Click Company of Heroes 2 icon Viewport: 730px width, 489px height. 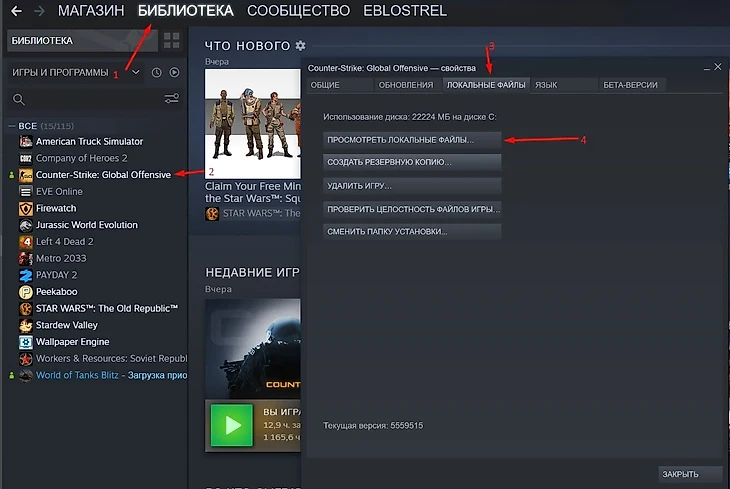(26, 158)
